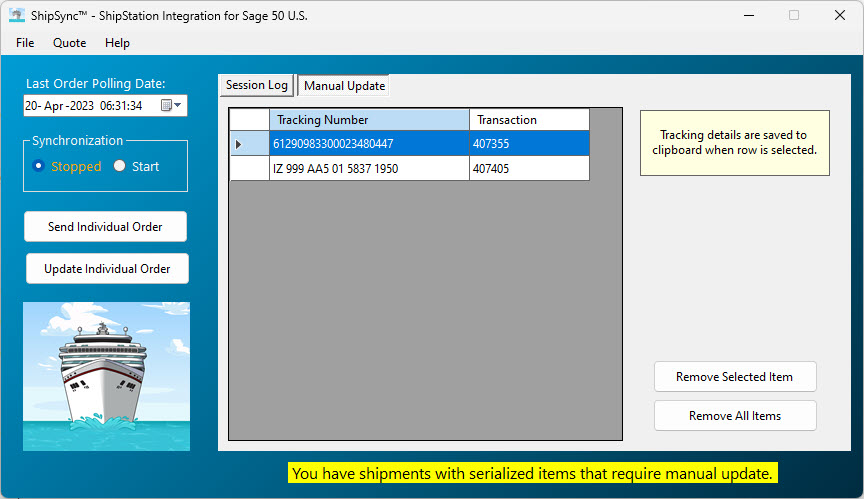
Task: Close the ShipSync window
Action: tap(840, 15)
